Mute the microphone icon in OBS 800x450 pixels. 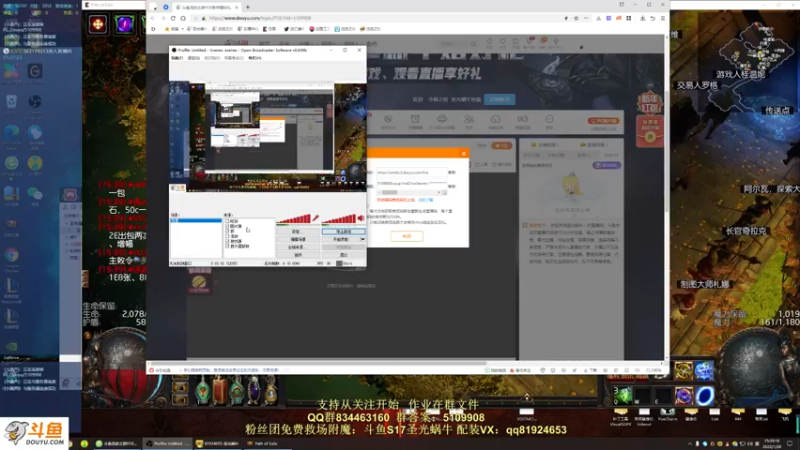click(316, 218)
